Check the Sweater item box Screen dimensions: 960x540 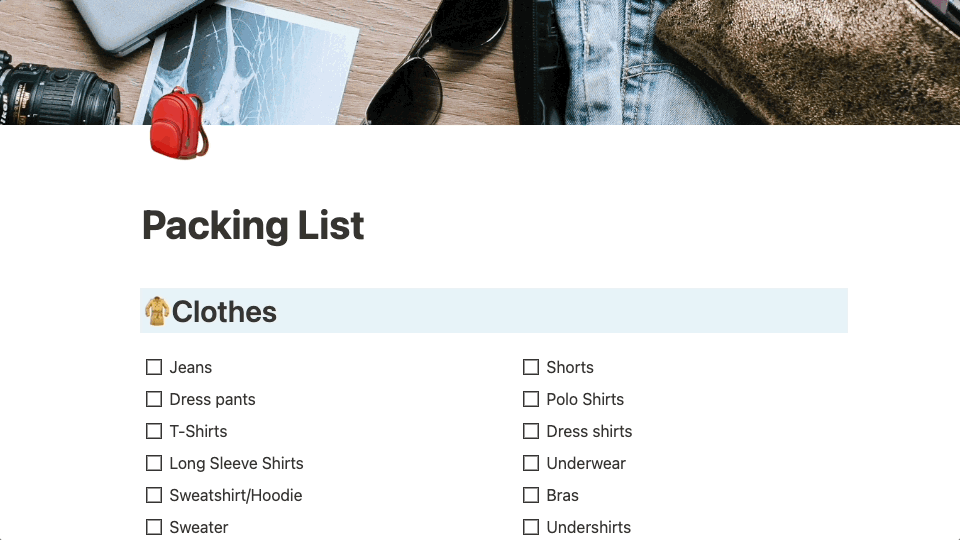(x=154, y=527)
